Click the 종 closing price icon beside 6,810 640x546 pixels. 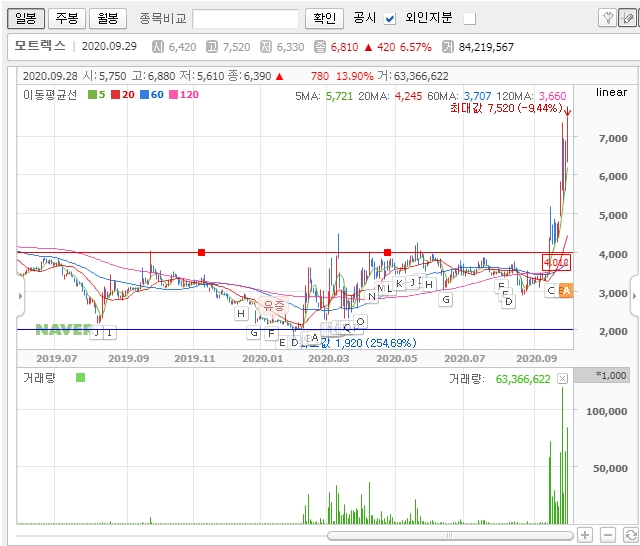pos(320,47)
